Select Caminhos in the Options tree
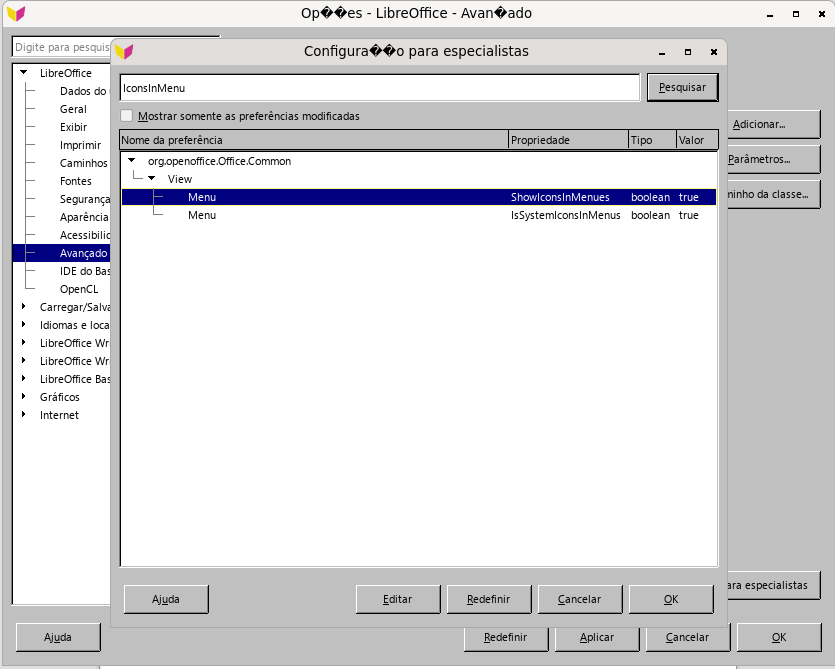This screenshot has height=669, width=835. [x=84, y=163]
